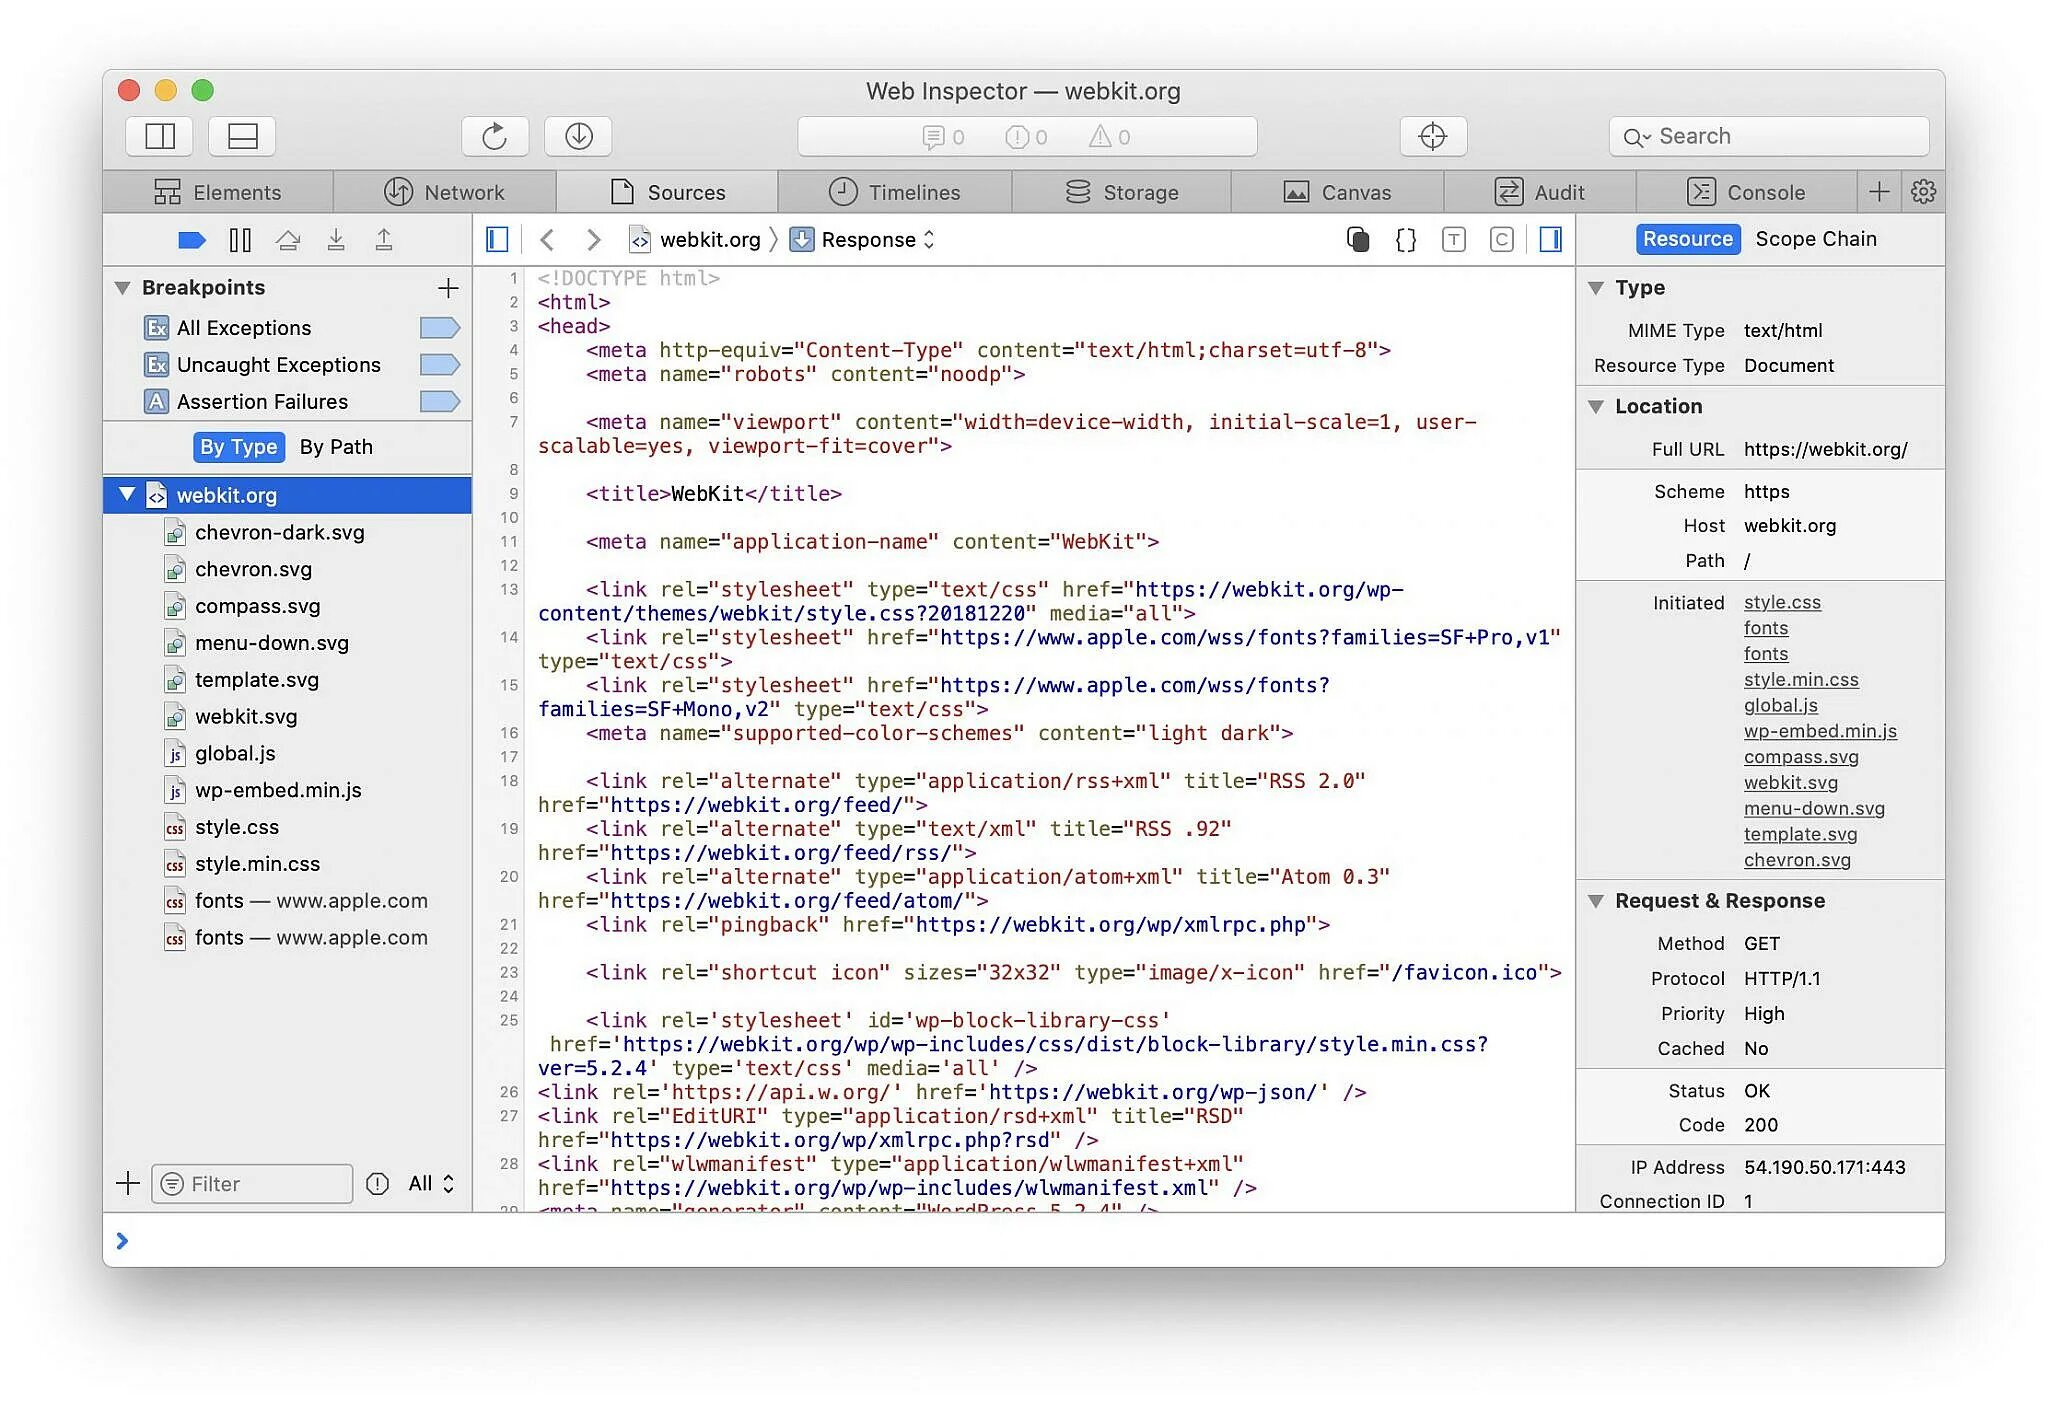Hide the details sidebar on the right
This screenshot has height=1403, width=2048.
point(1551,240)
